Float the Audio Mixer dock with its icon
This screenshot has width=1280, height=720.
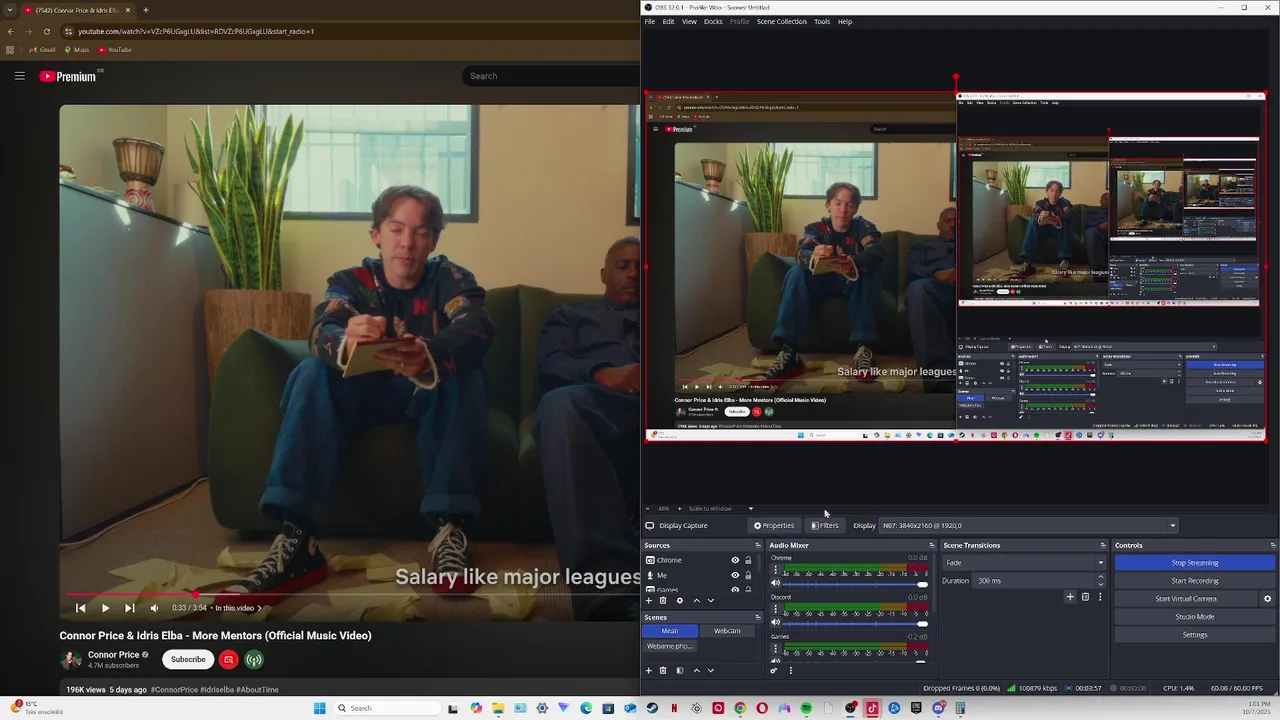coord(931,545)
